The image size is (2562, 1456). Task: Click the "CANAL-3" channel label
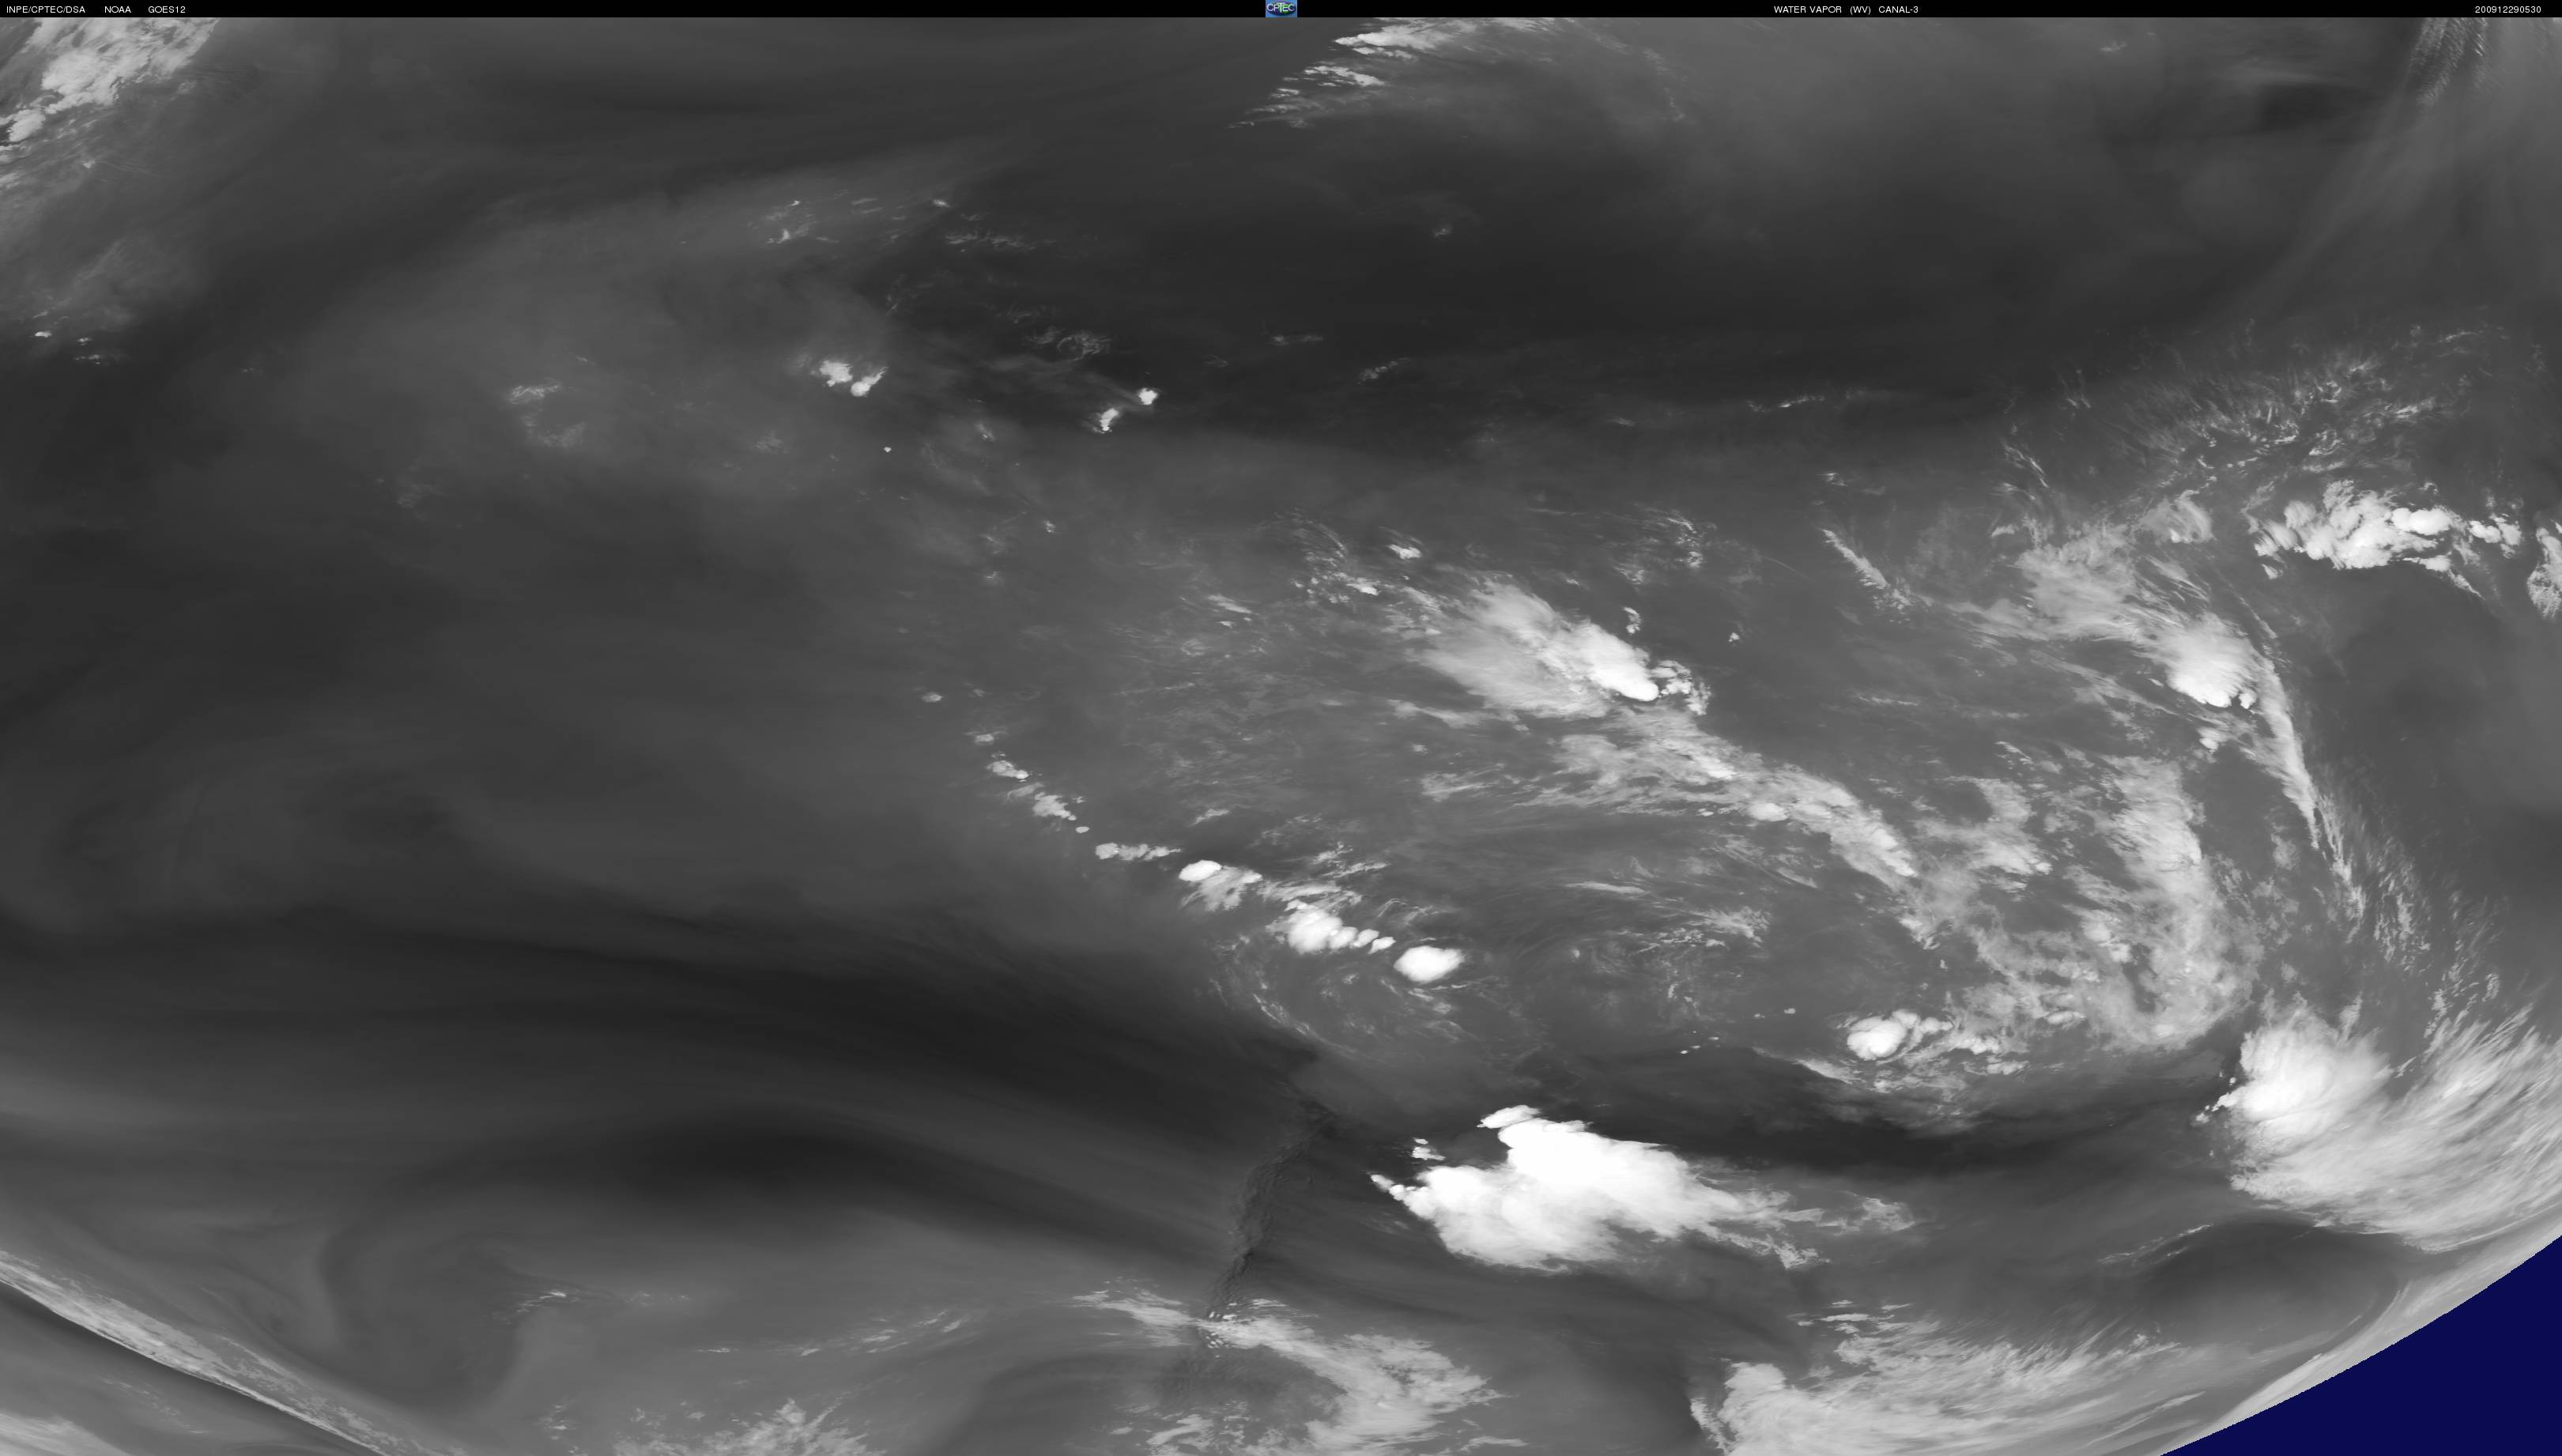tap(1899, 10)
